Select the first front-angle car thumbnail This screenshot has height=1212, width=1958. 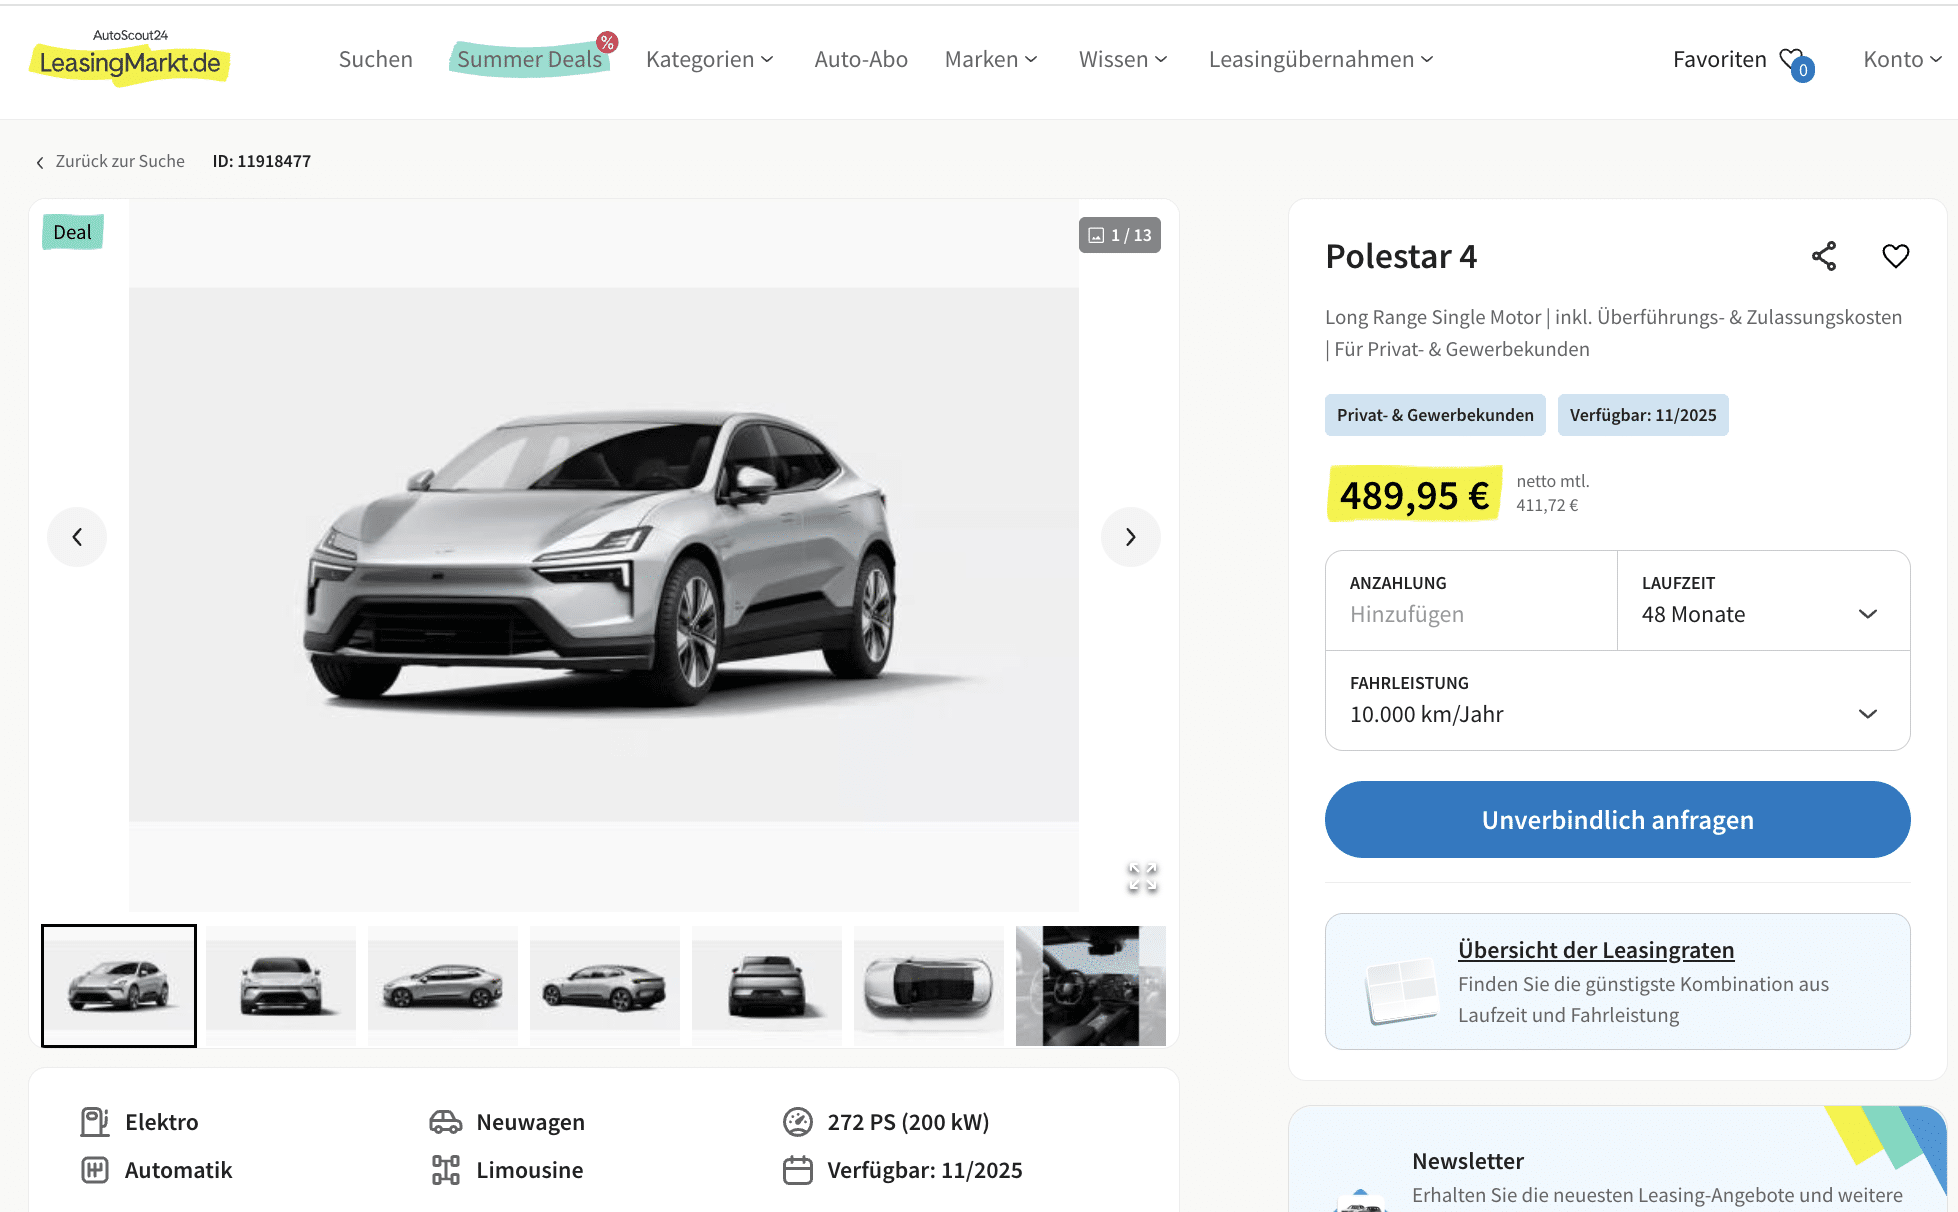coord(119,986)
